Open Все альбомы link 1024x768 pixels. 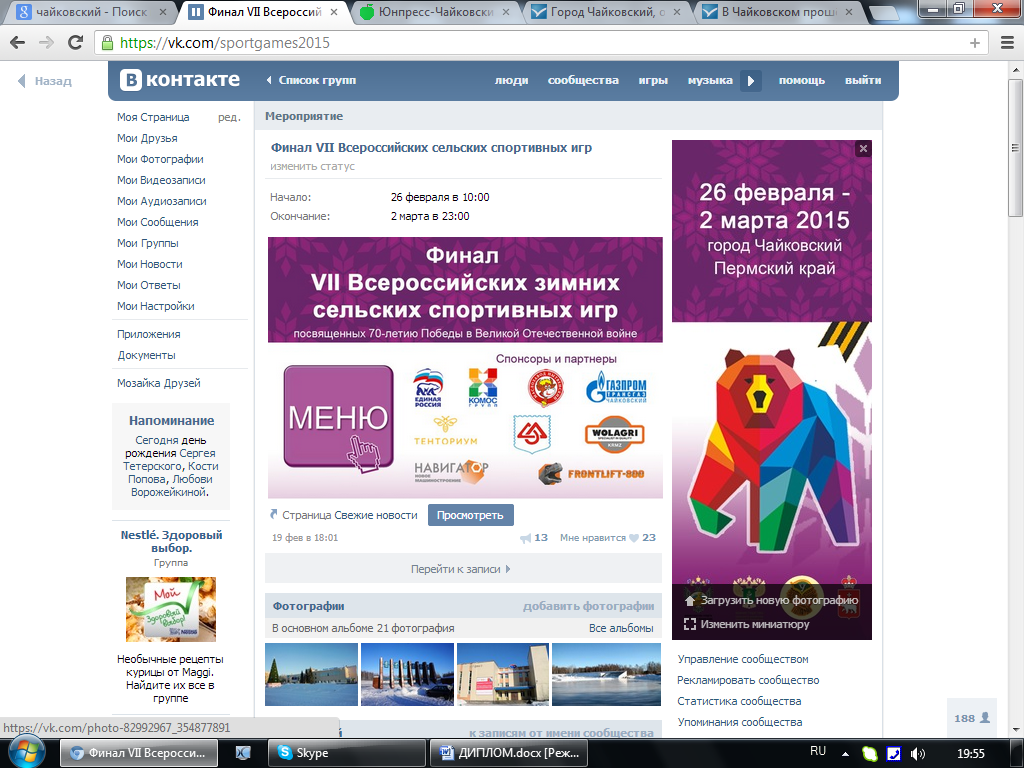point(621,628)
